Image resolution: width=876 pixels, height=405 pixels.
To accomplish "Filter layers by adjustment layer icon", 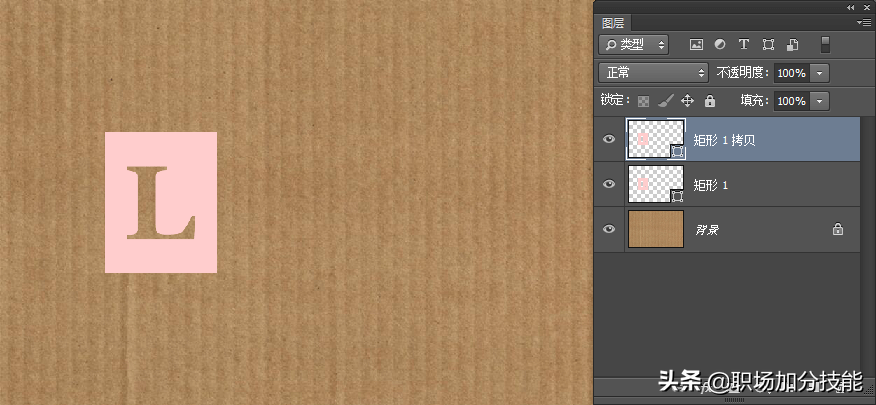I will [720, 45].
